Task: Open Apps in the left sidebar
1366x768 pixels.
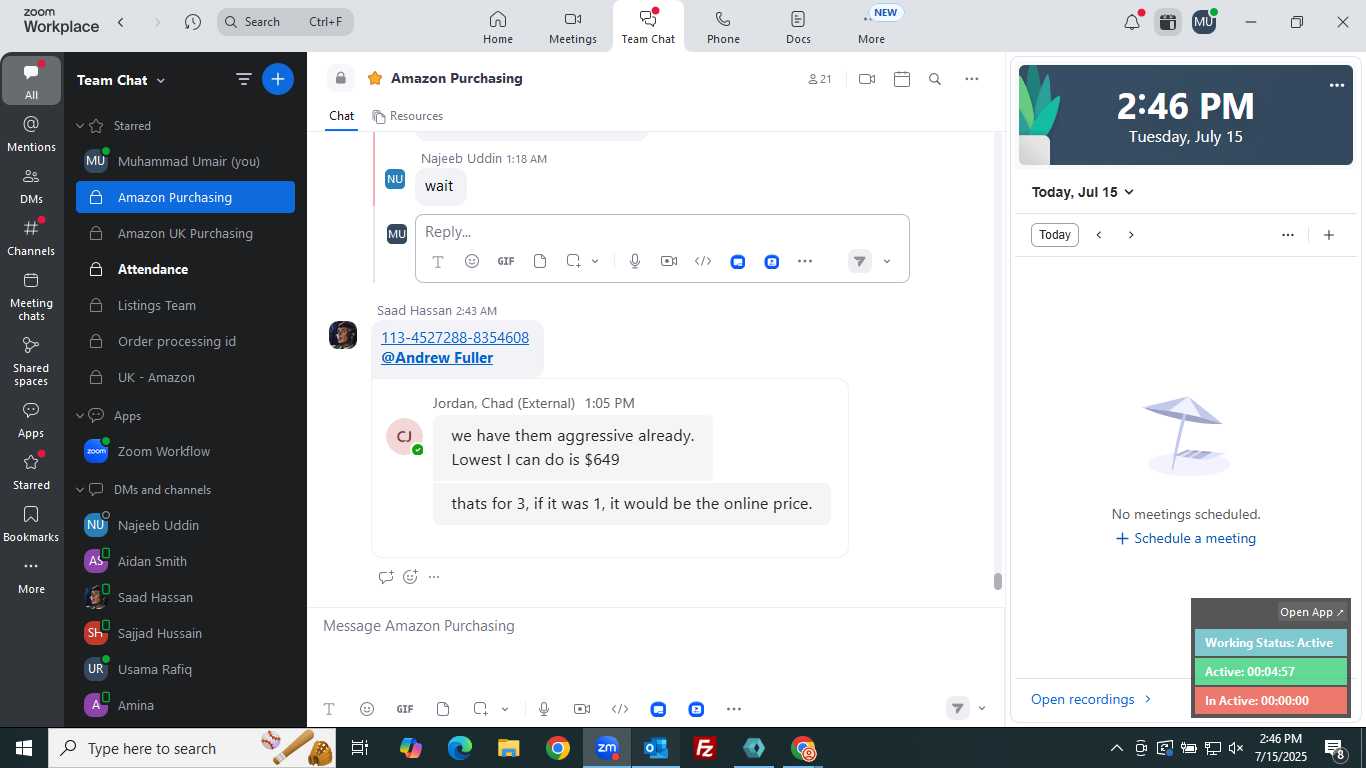Action: [31, 420]
